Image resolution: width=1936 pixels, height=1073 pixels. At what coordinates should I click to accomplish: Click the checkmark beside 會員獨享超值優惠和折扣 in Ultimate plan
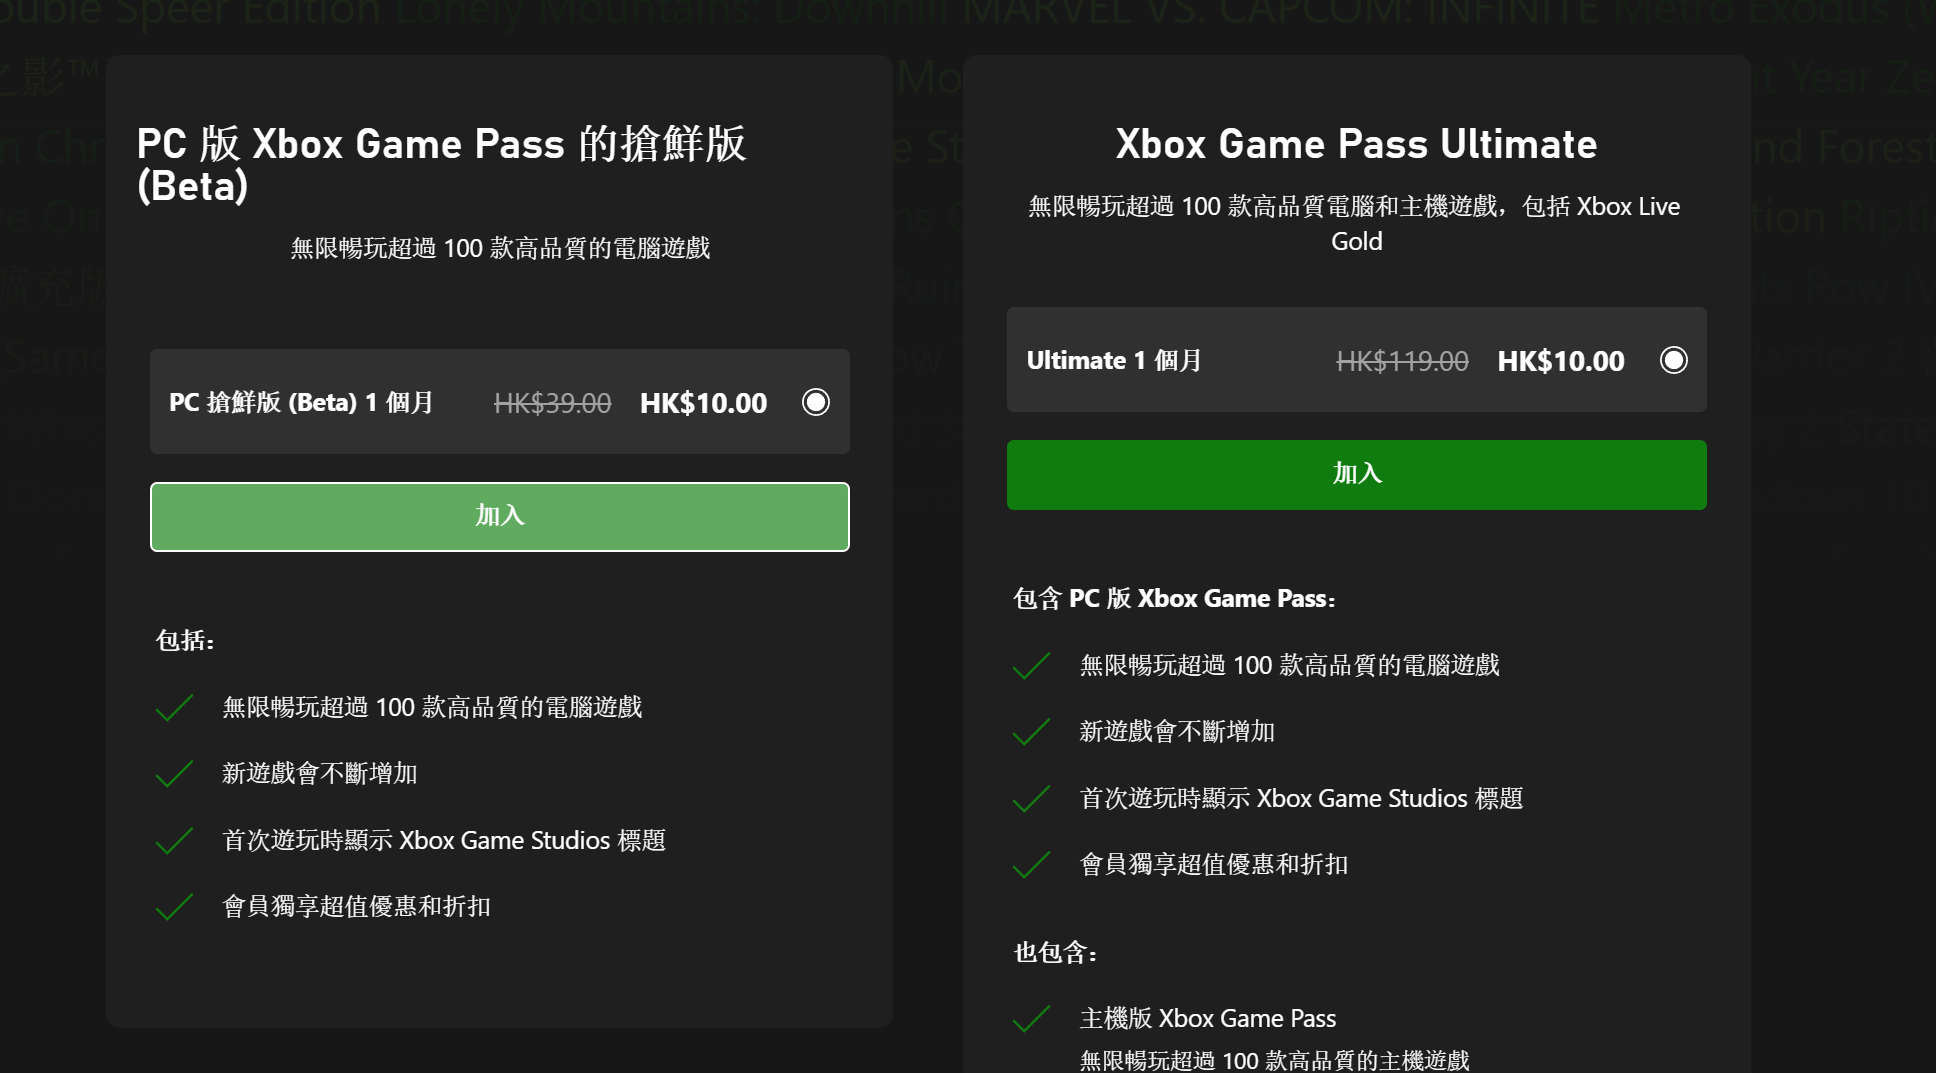1030,865
